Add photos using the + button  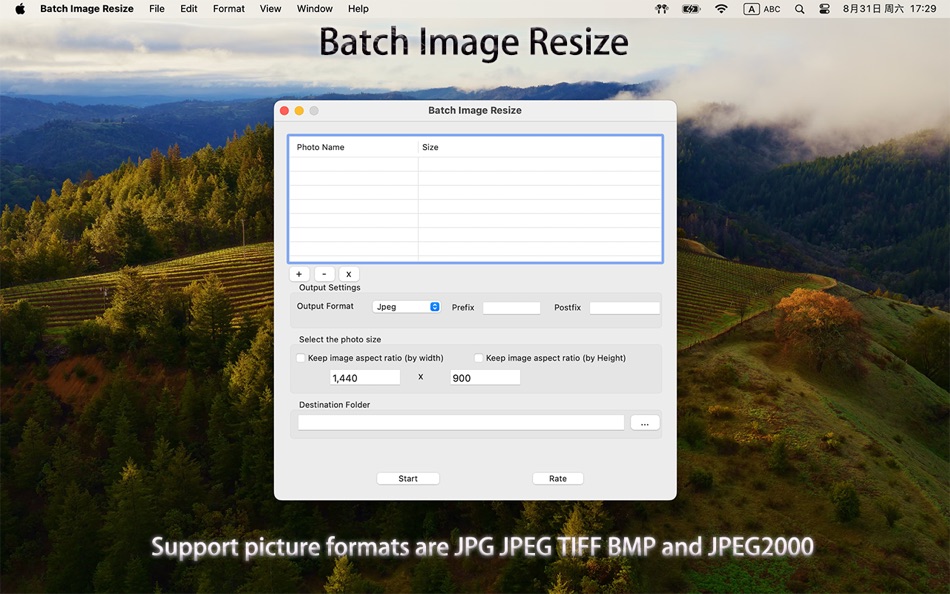[299, 273]
